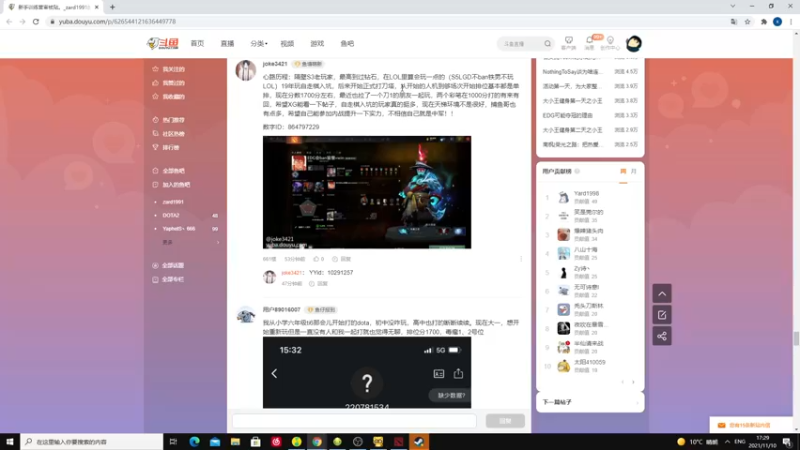Open the 全部话题 sidebar icon
The width and height of the screenshot is (800, 450).
click(x=156, y=265)
